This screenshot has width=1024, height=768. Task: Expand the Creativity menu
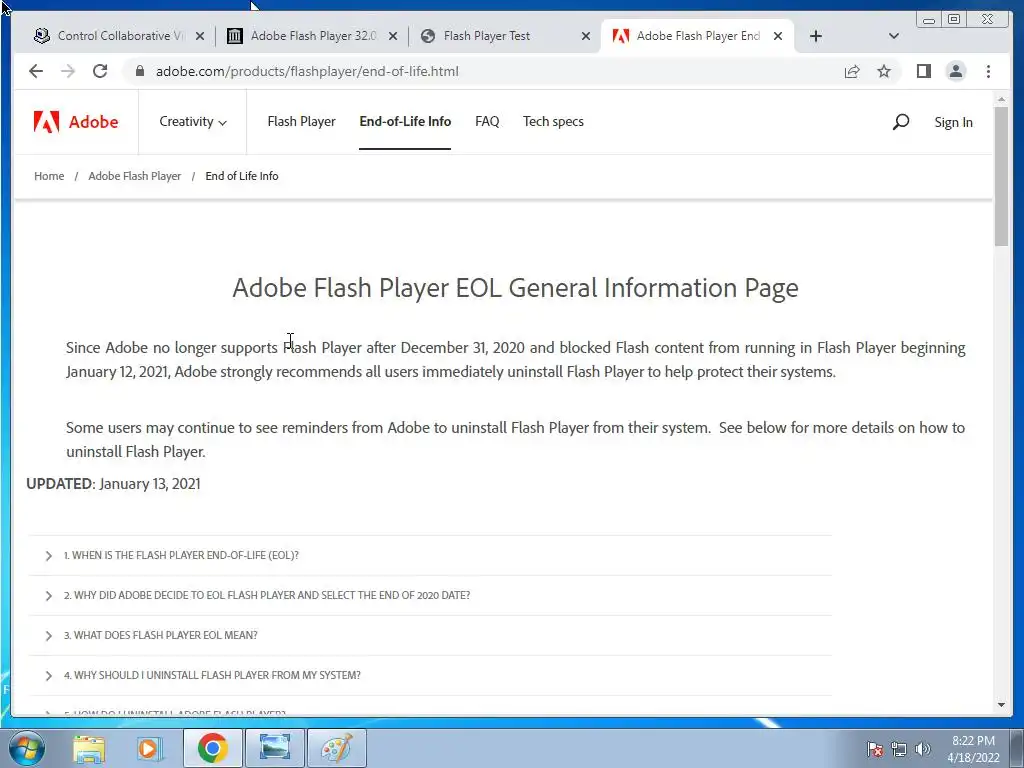pyautogui.click(x=193, y=121)
